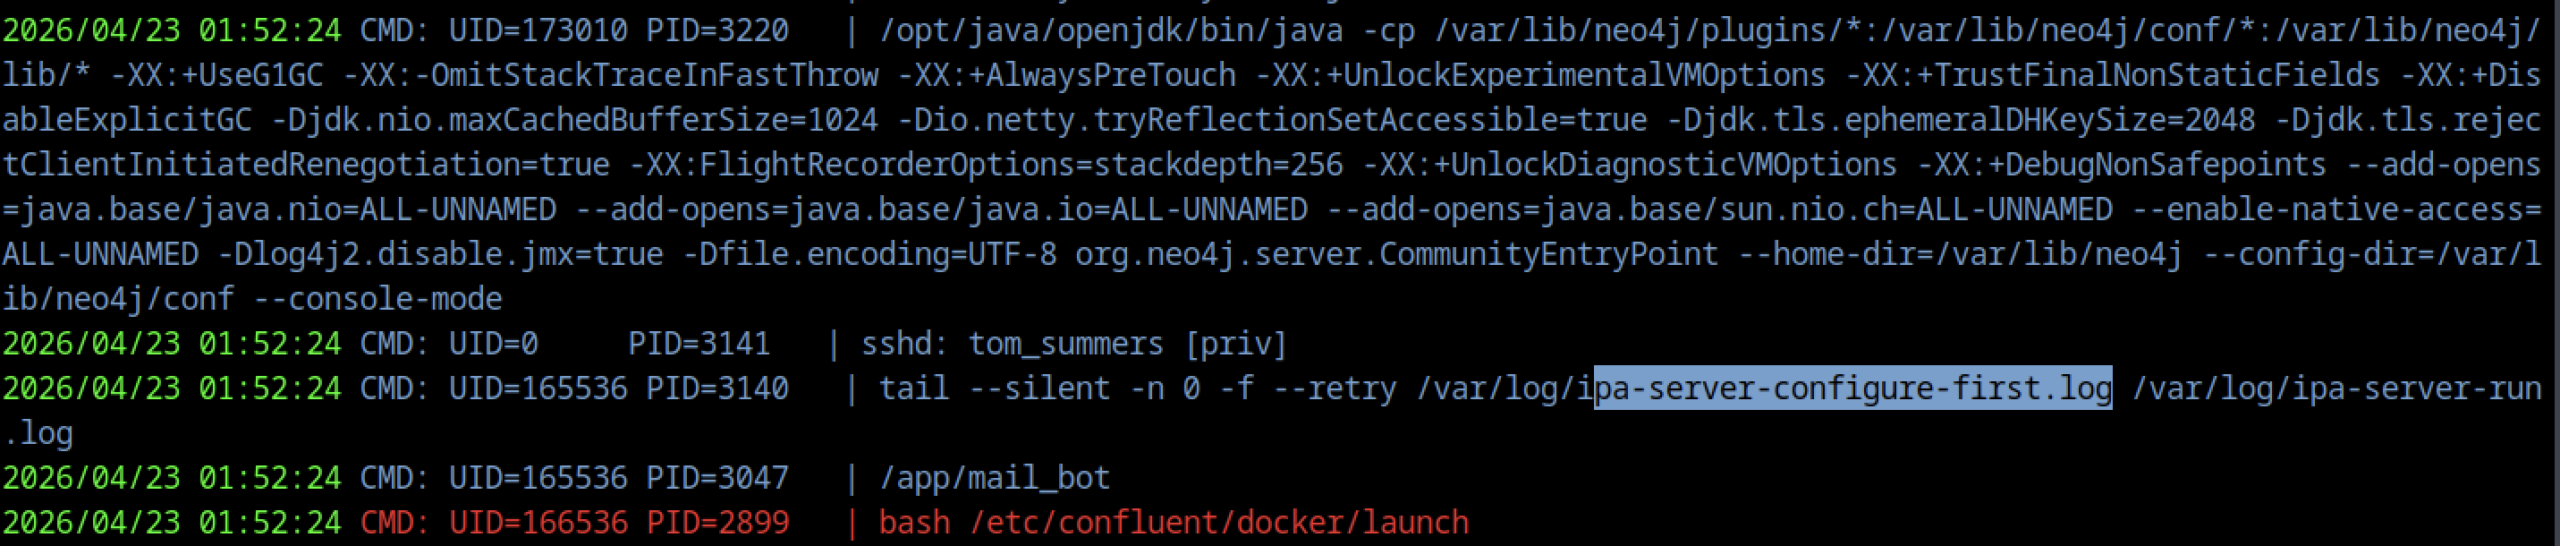Click the highlighted ipa-server-configure-first.log text
Image resolution: width=2560 pixels, height=546 pixels.
click(x=1852, y=388)
